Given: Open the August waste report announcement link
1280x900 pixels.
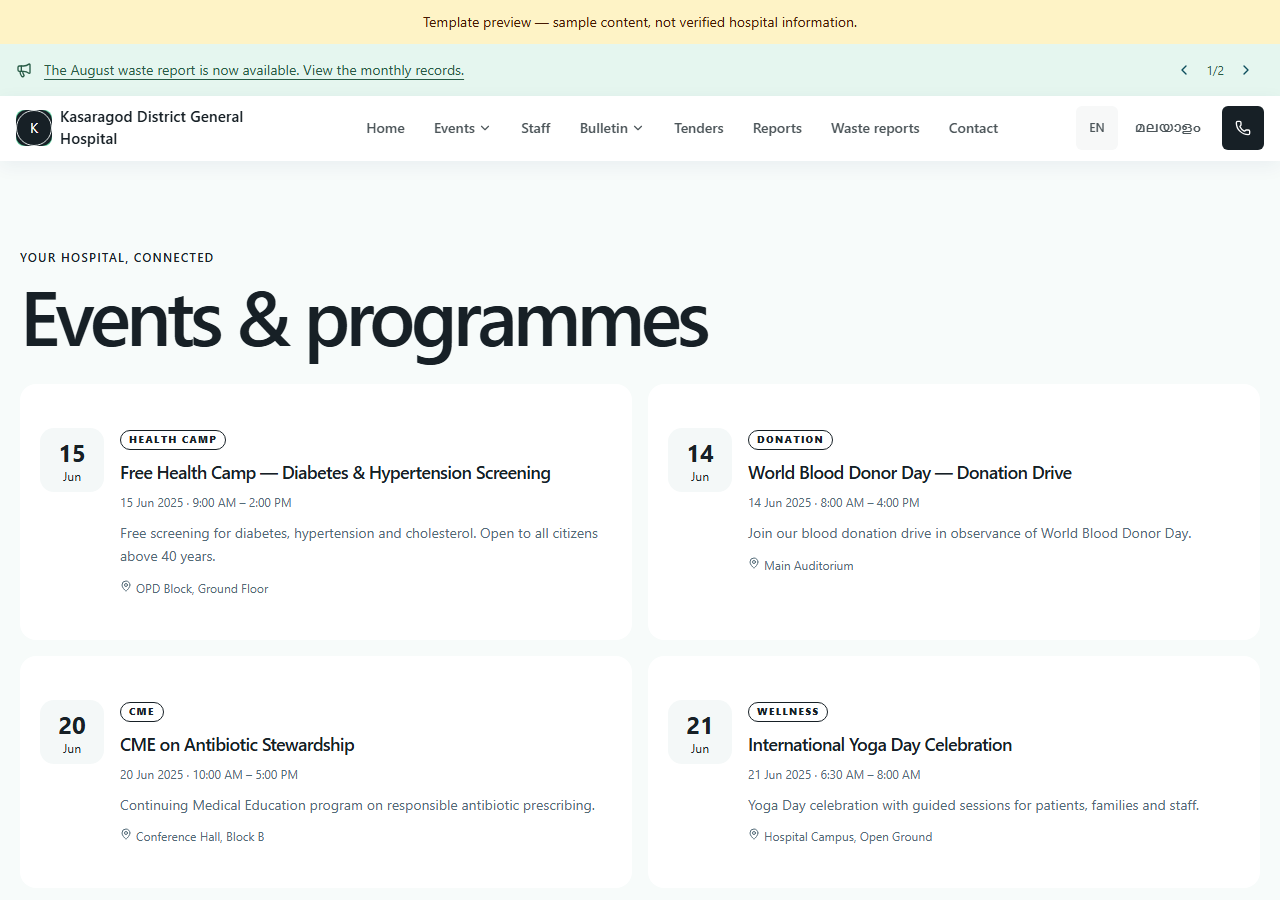Looking at the screenshot, I should tap(254, 71).
